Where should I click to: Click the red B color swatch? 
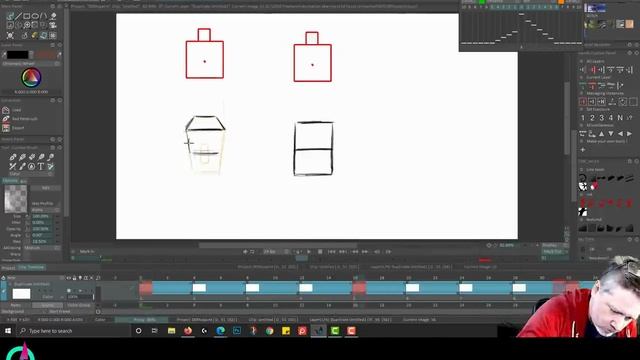click(44, 54)
